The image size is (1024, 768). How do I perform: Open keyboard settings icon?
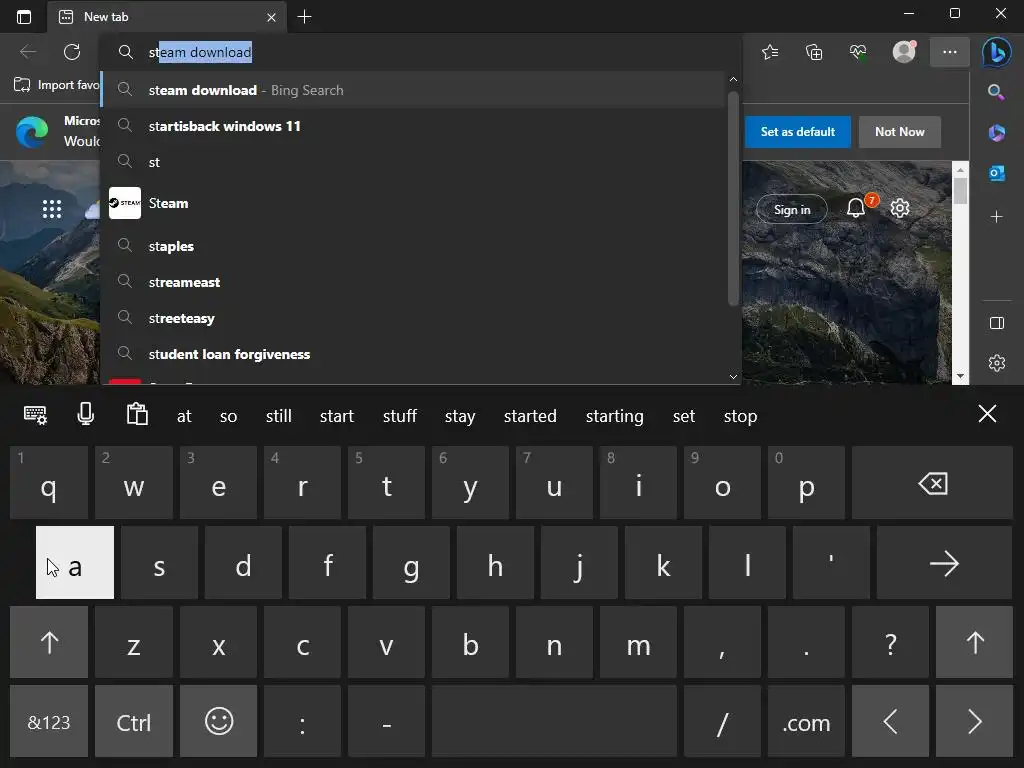[35, 415]
